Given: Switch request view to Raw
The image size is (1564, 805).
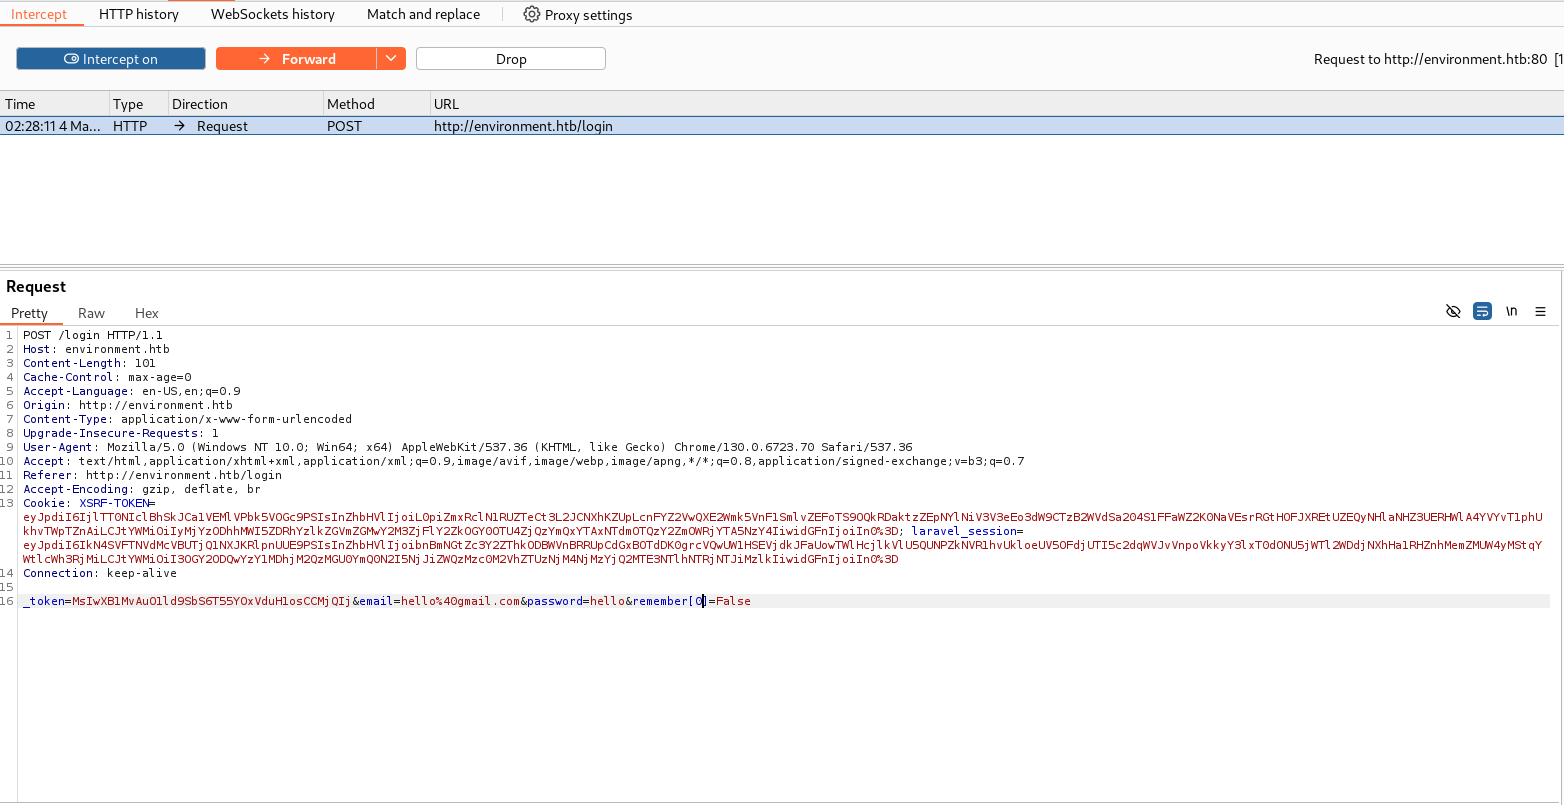Looking at the screenshot, I should [91, 313].
